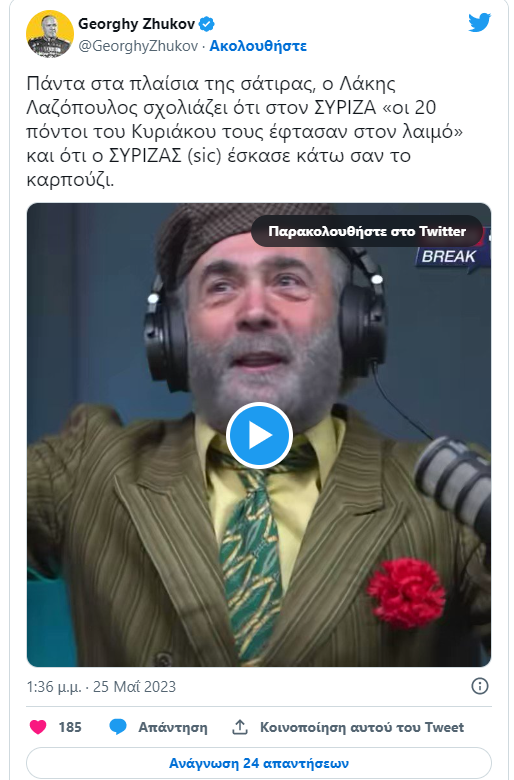Viewport: 514px width, 780px height.
Task: Click the Twitter bird logo
Action: coord(479,23)
